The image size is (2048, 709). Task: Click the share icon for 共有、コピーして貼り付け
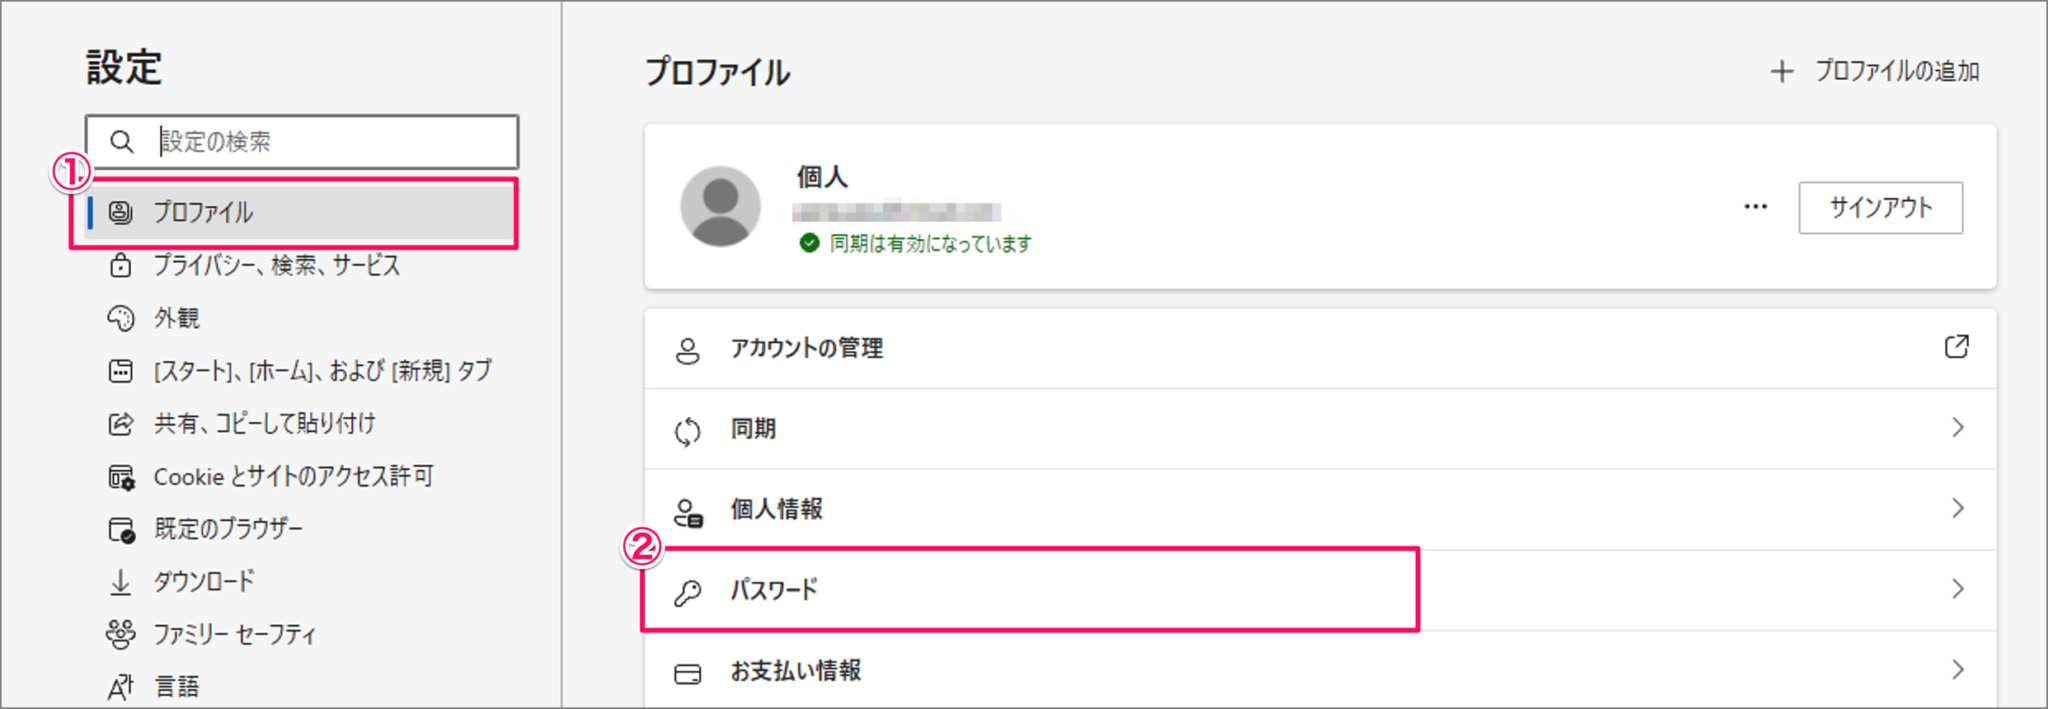pos(120,423)
